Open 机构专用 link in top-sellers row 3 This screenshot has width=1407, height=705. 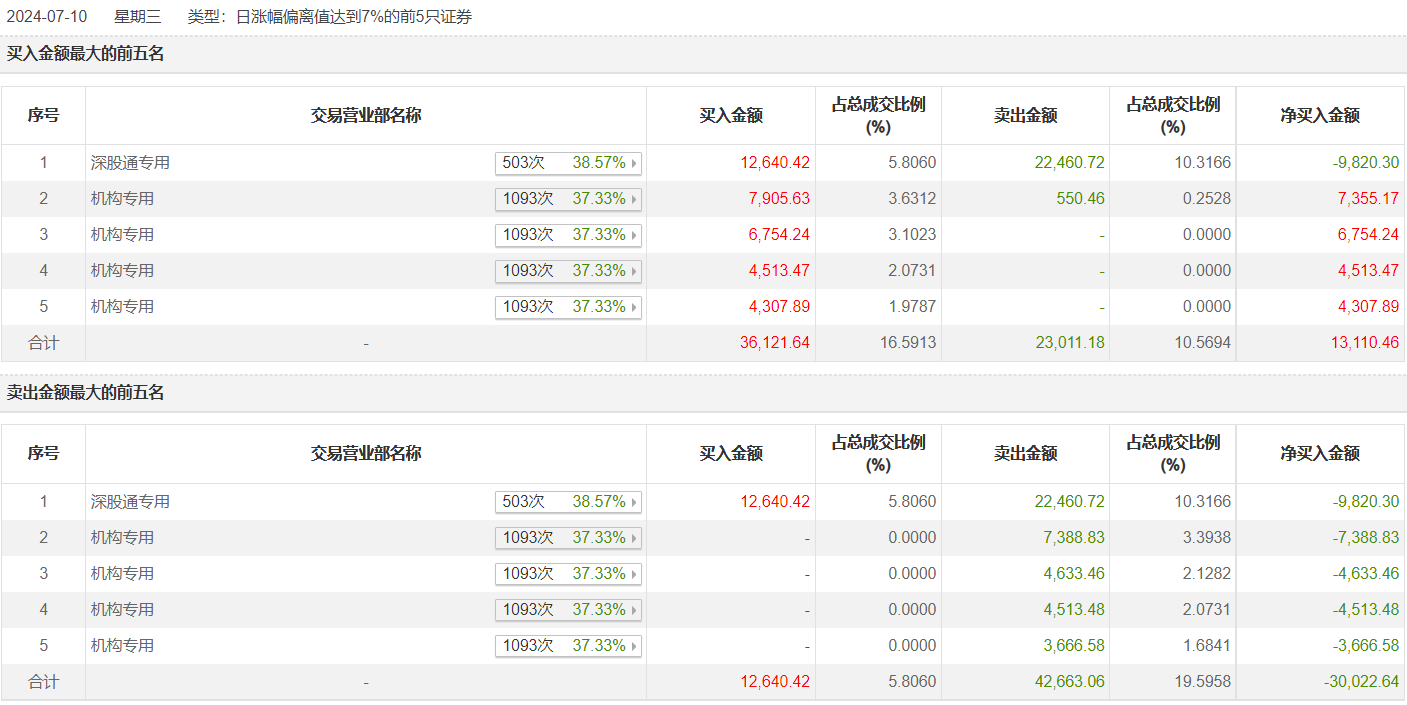pos(122,574)
